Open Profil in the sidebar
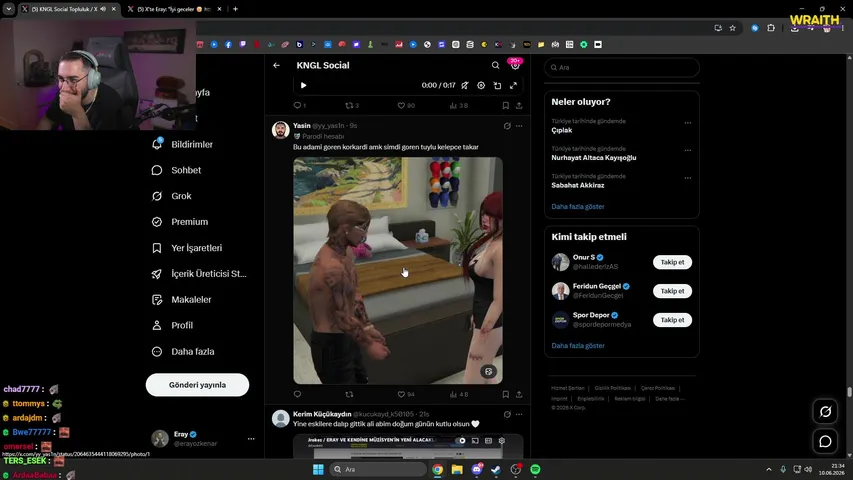The height and width of the screenshot is (480, 853). (x=172, y=325)
